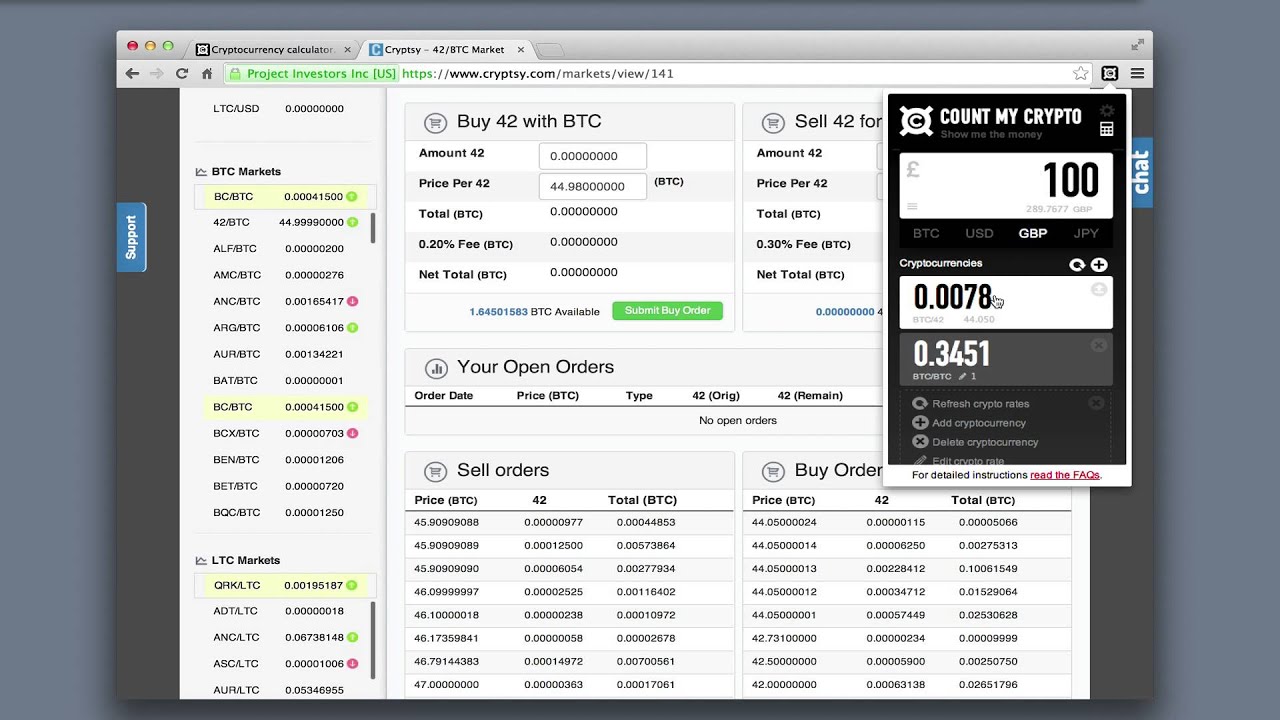The height and width of the screenshot is (720, 1280).
Task: Open the calculator icon in Count My Crypto
Action: pos(1106,129)
